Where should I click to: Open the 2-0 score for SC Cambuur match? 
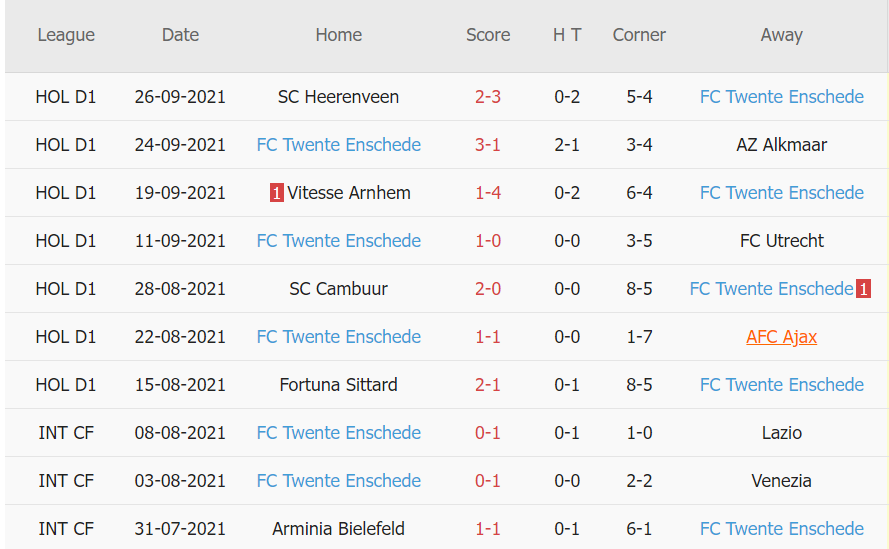[x=488, y=289]
